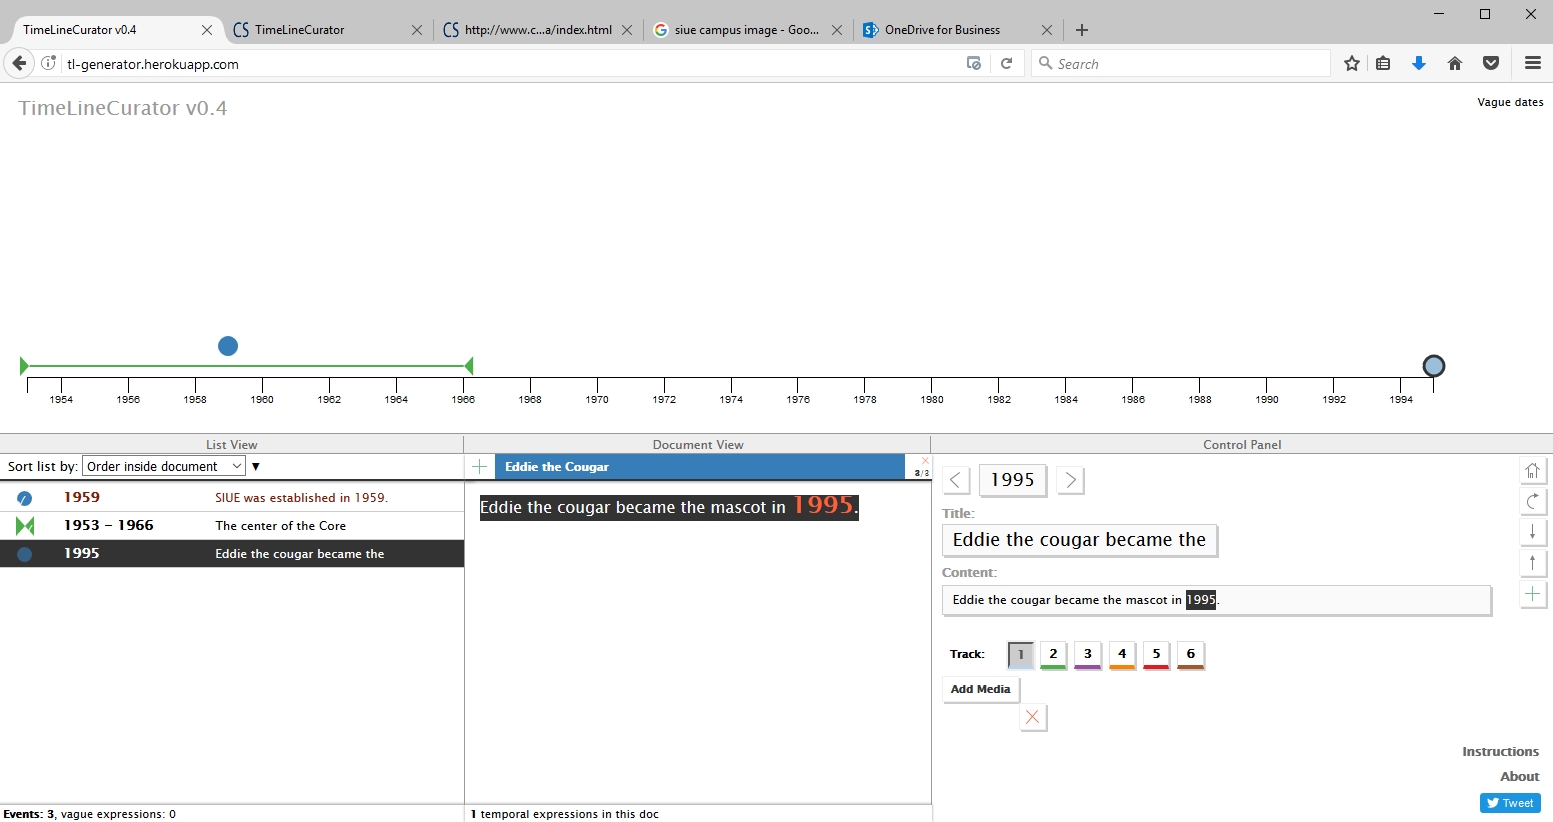Pick track 6 brown
Image resolution: width=1553 pixels, height=822 pixels.
(x=1190, y=655)
